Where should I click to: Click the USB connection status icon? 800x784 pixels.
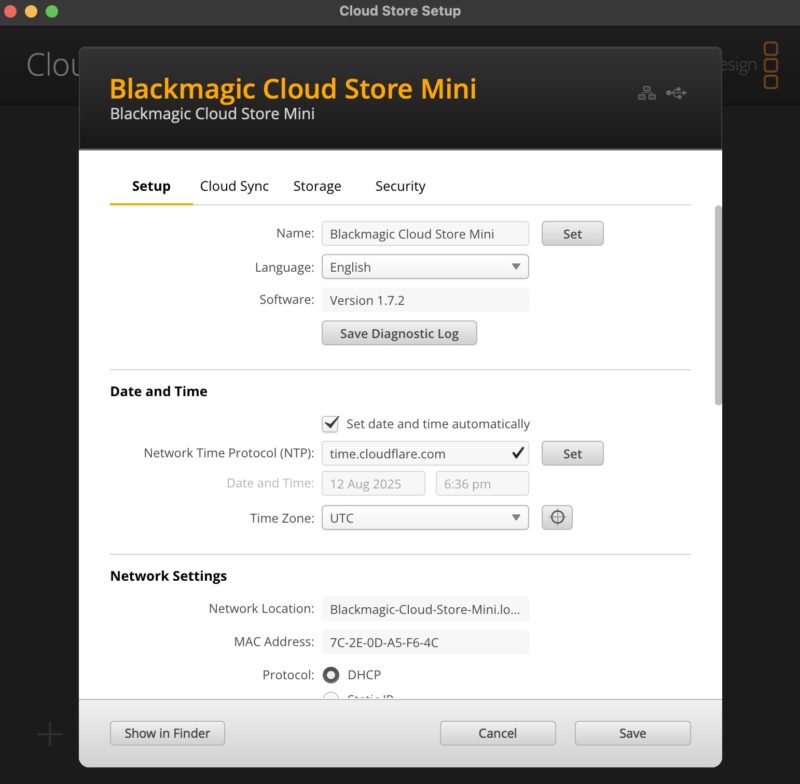(678, 90)
